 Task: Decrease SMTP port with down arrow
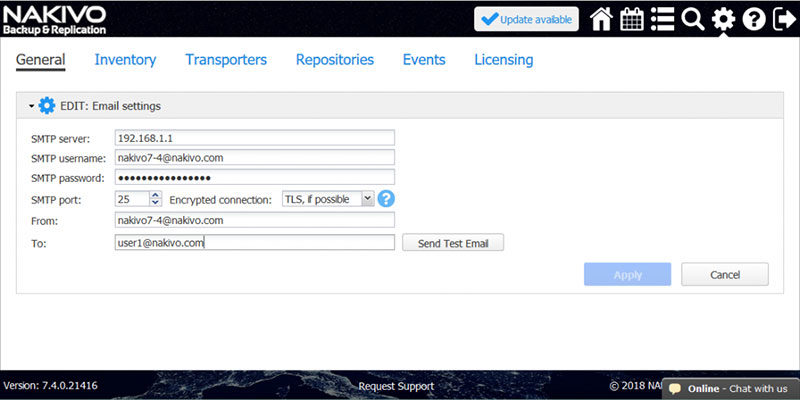(156, 203)
